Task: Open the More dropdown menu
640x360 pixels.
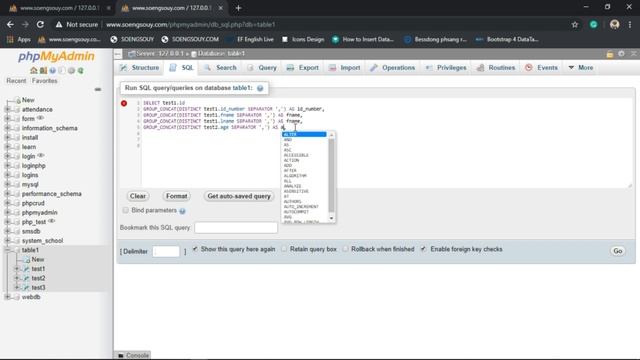Action: 581,68
